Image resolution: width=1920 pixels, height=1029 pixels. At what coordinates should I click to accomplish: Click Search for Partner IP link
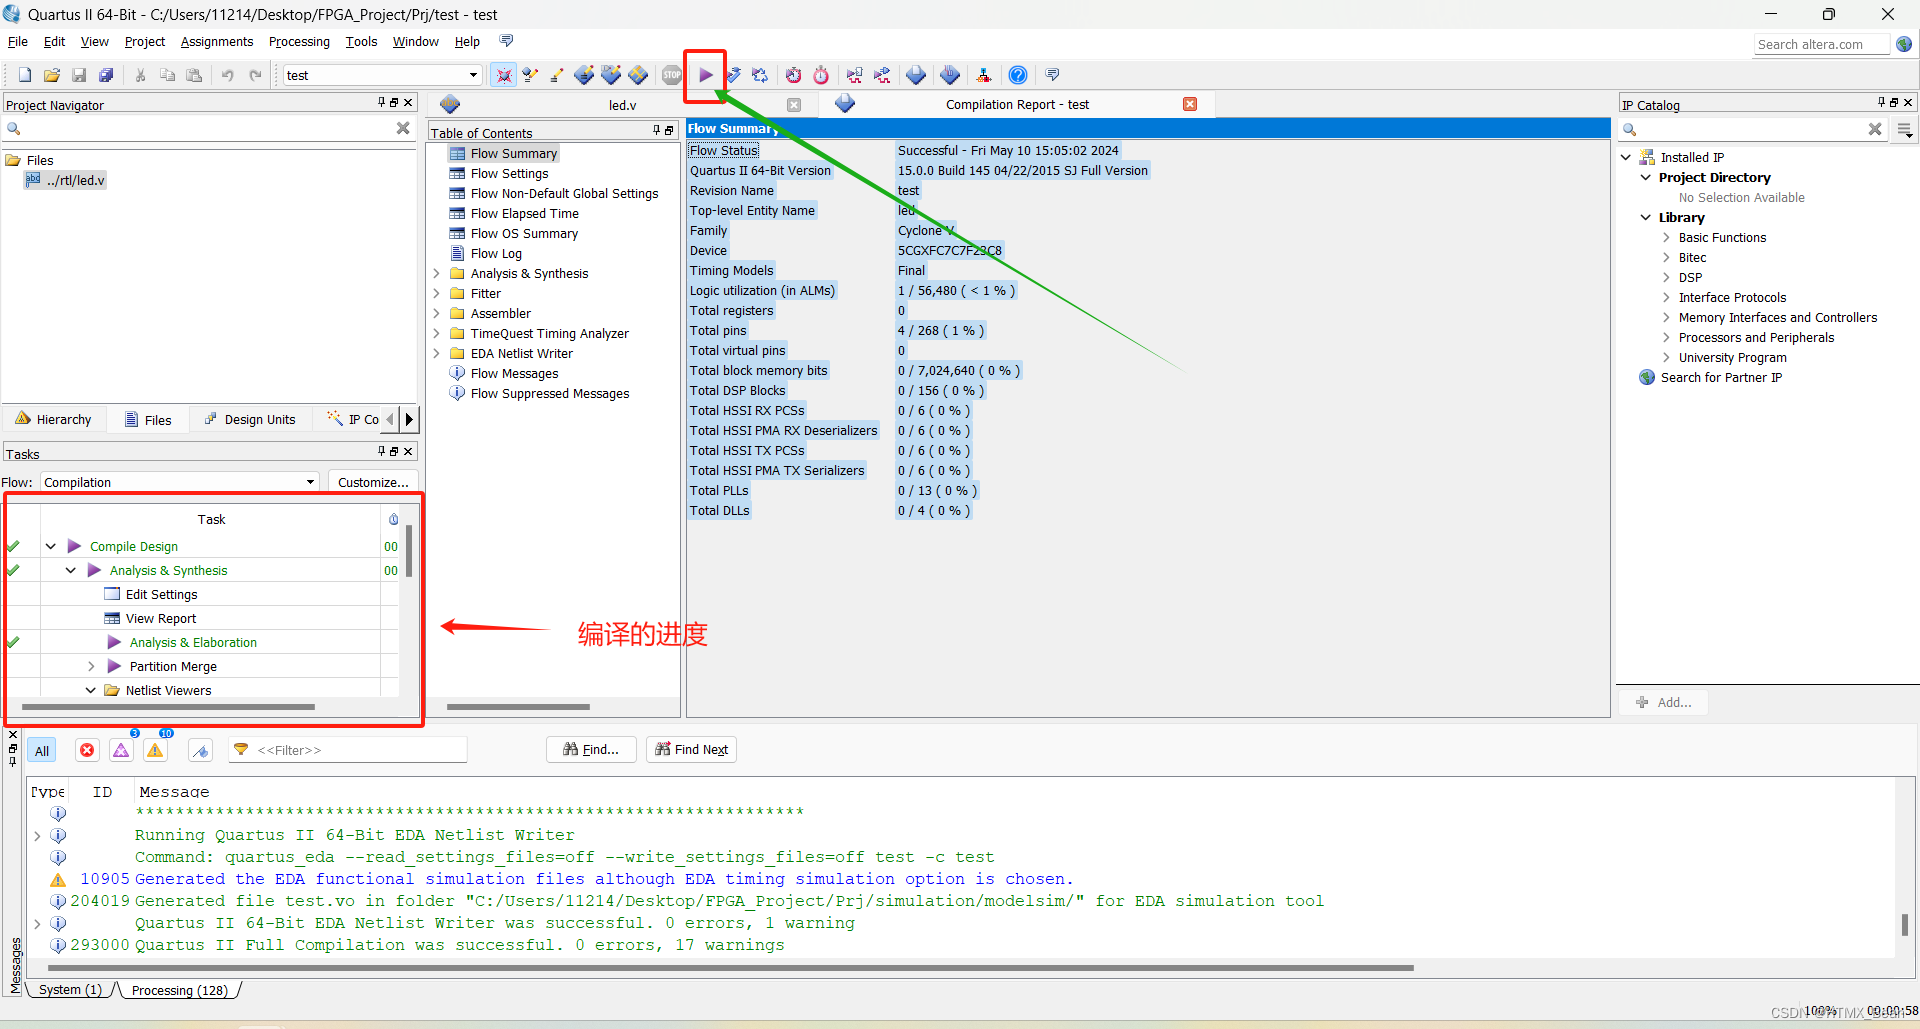point(1721,377)
